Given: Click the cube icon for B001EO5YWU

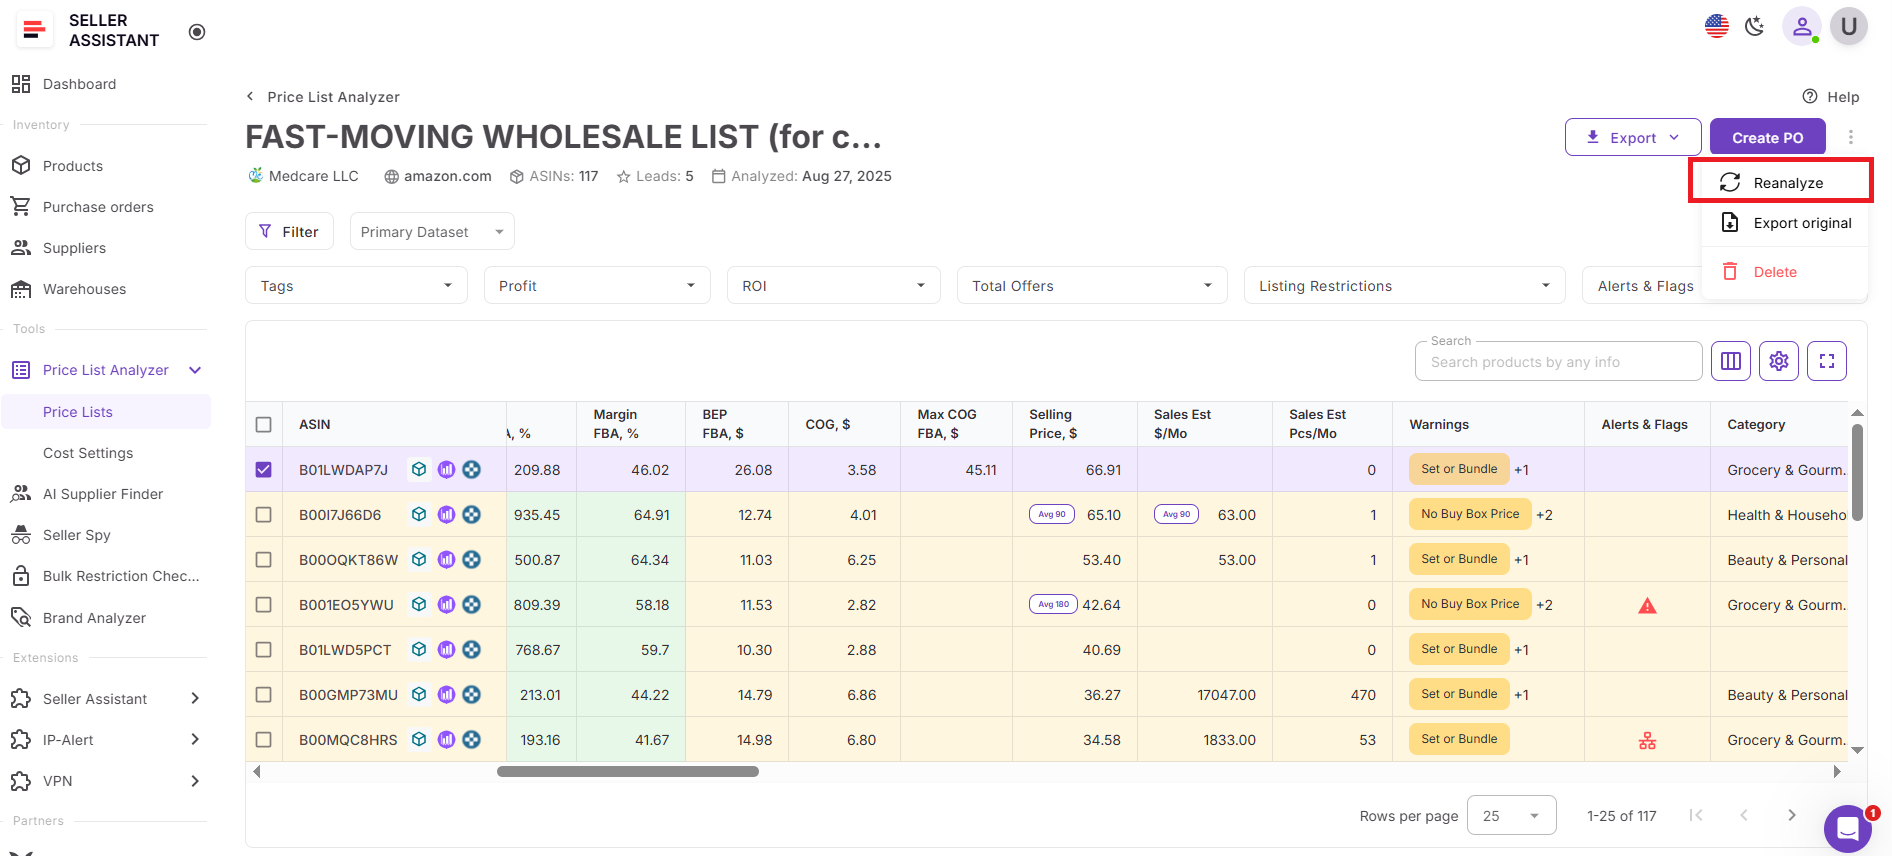Looking at the screenshot, I should tap(419, 604).
